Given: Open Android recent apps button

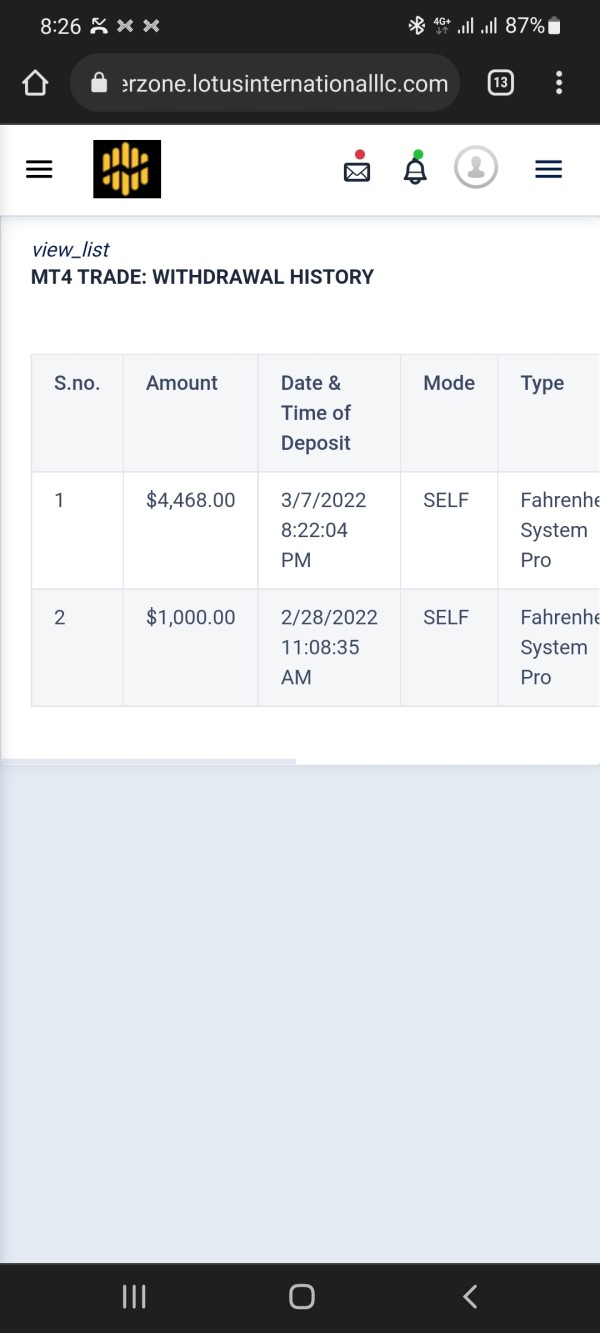Looking at the screenshot, I should coord(134,1297).
